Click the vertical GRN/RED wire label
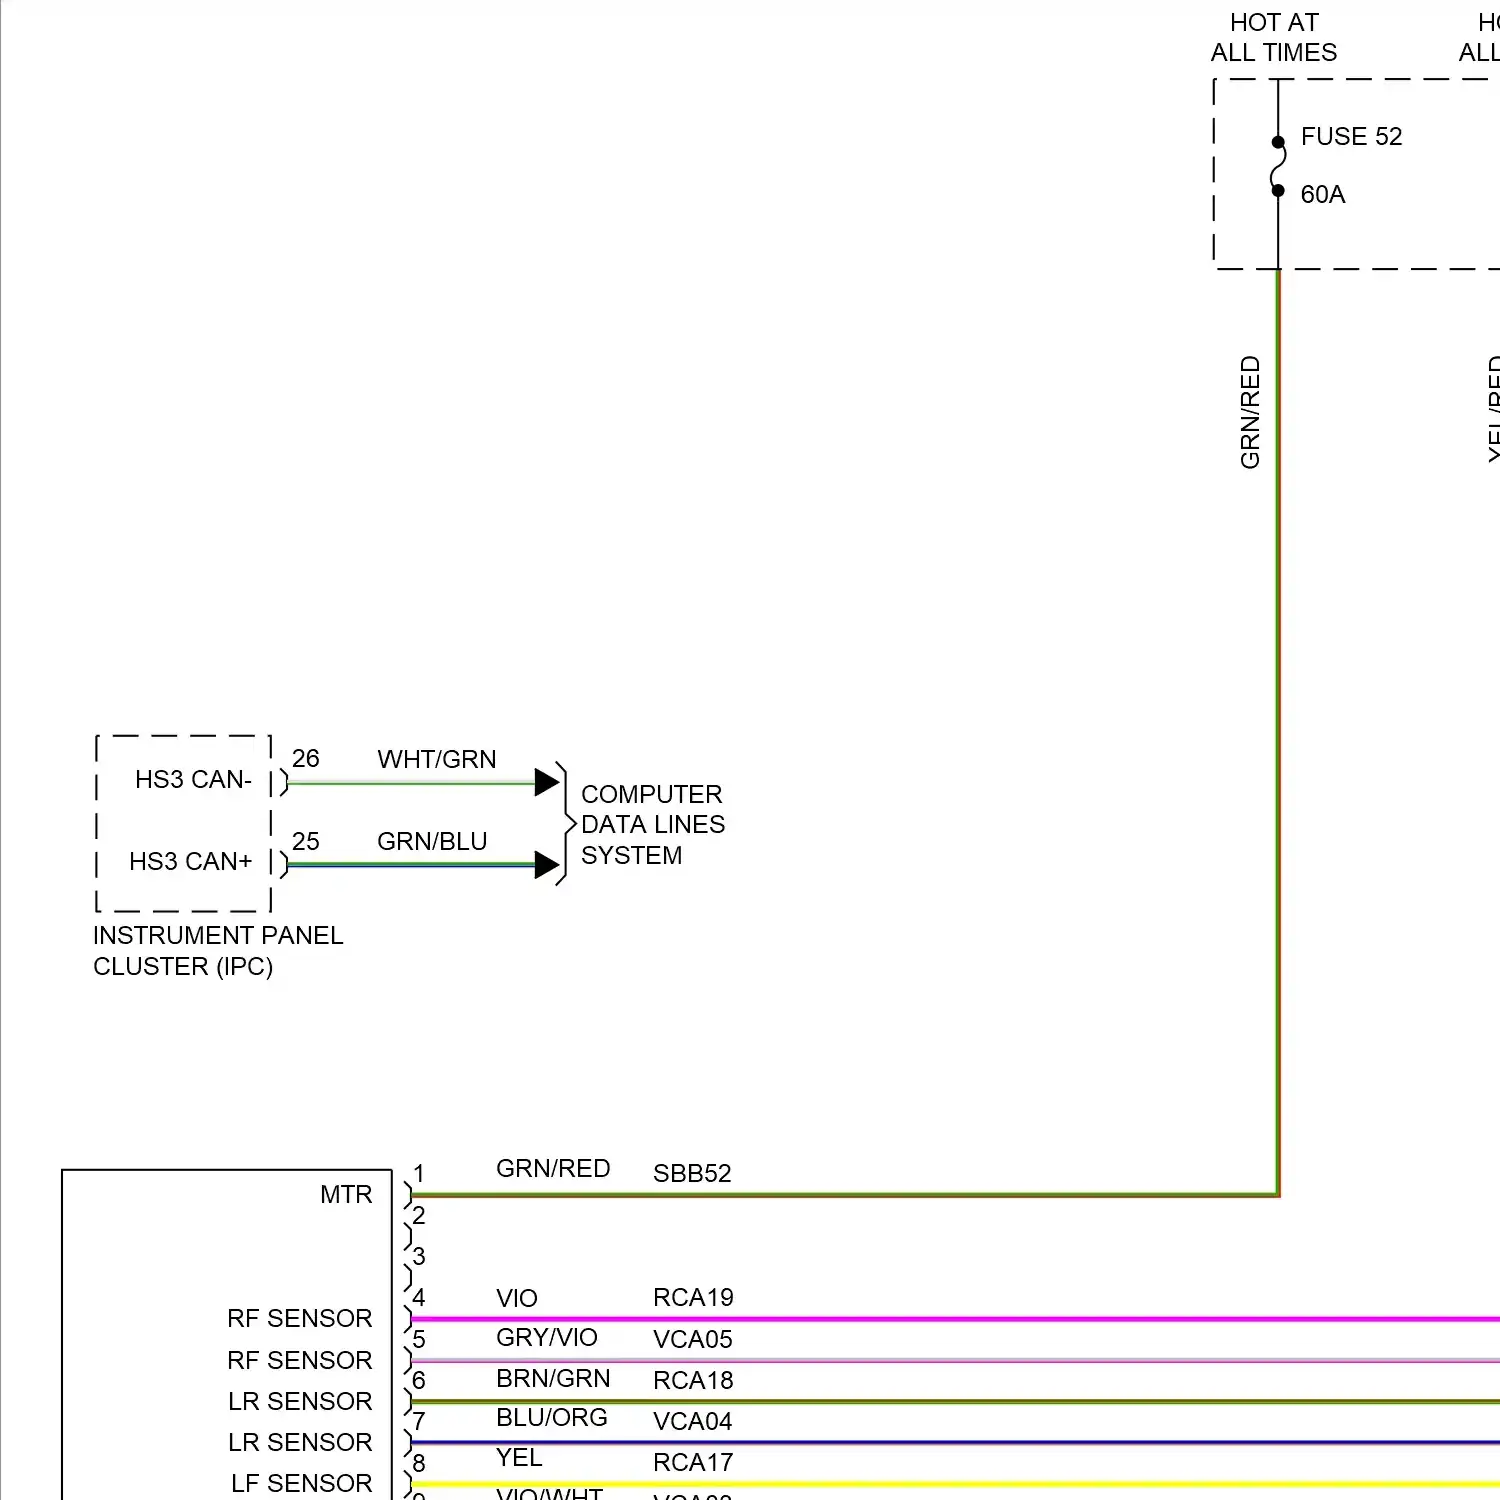1500x1500 pixels. coord(1250,412)
